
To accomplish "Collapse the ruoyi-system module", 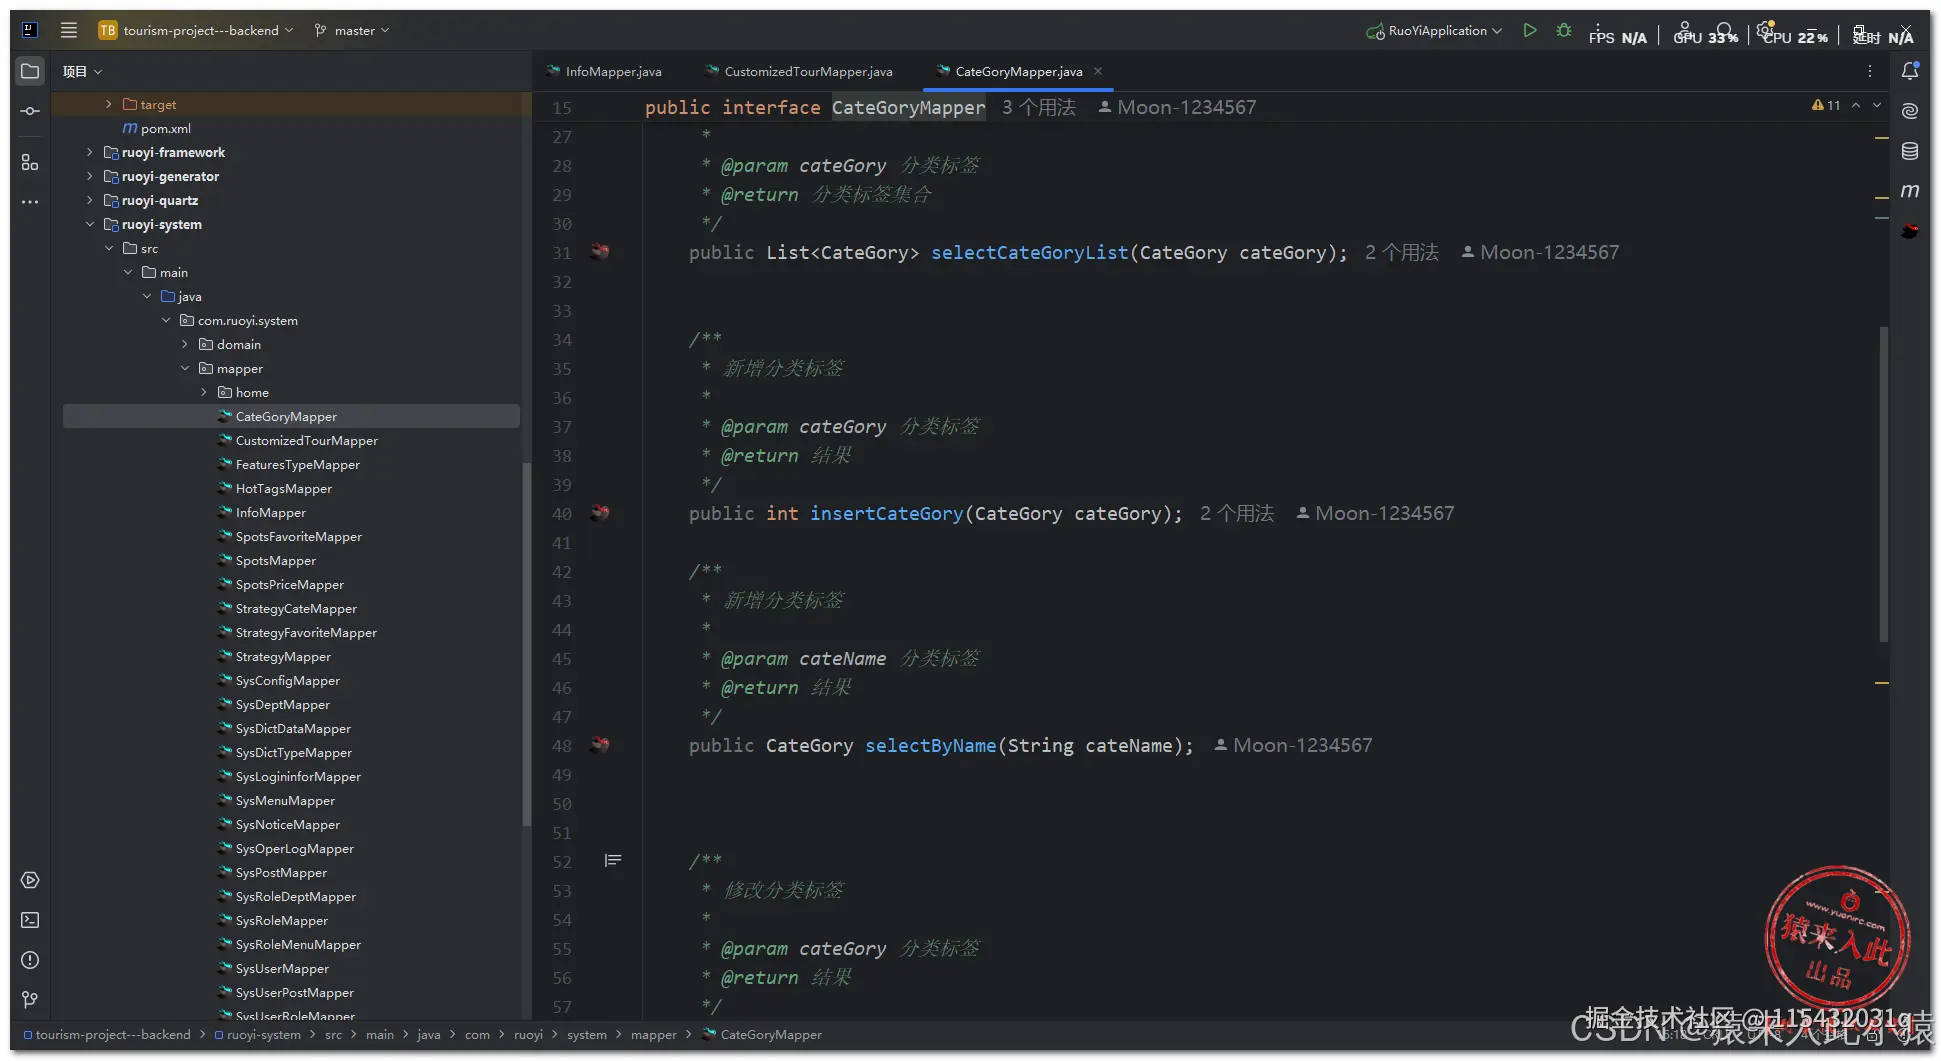I will pyautogui.click(x=90, y=224).
